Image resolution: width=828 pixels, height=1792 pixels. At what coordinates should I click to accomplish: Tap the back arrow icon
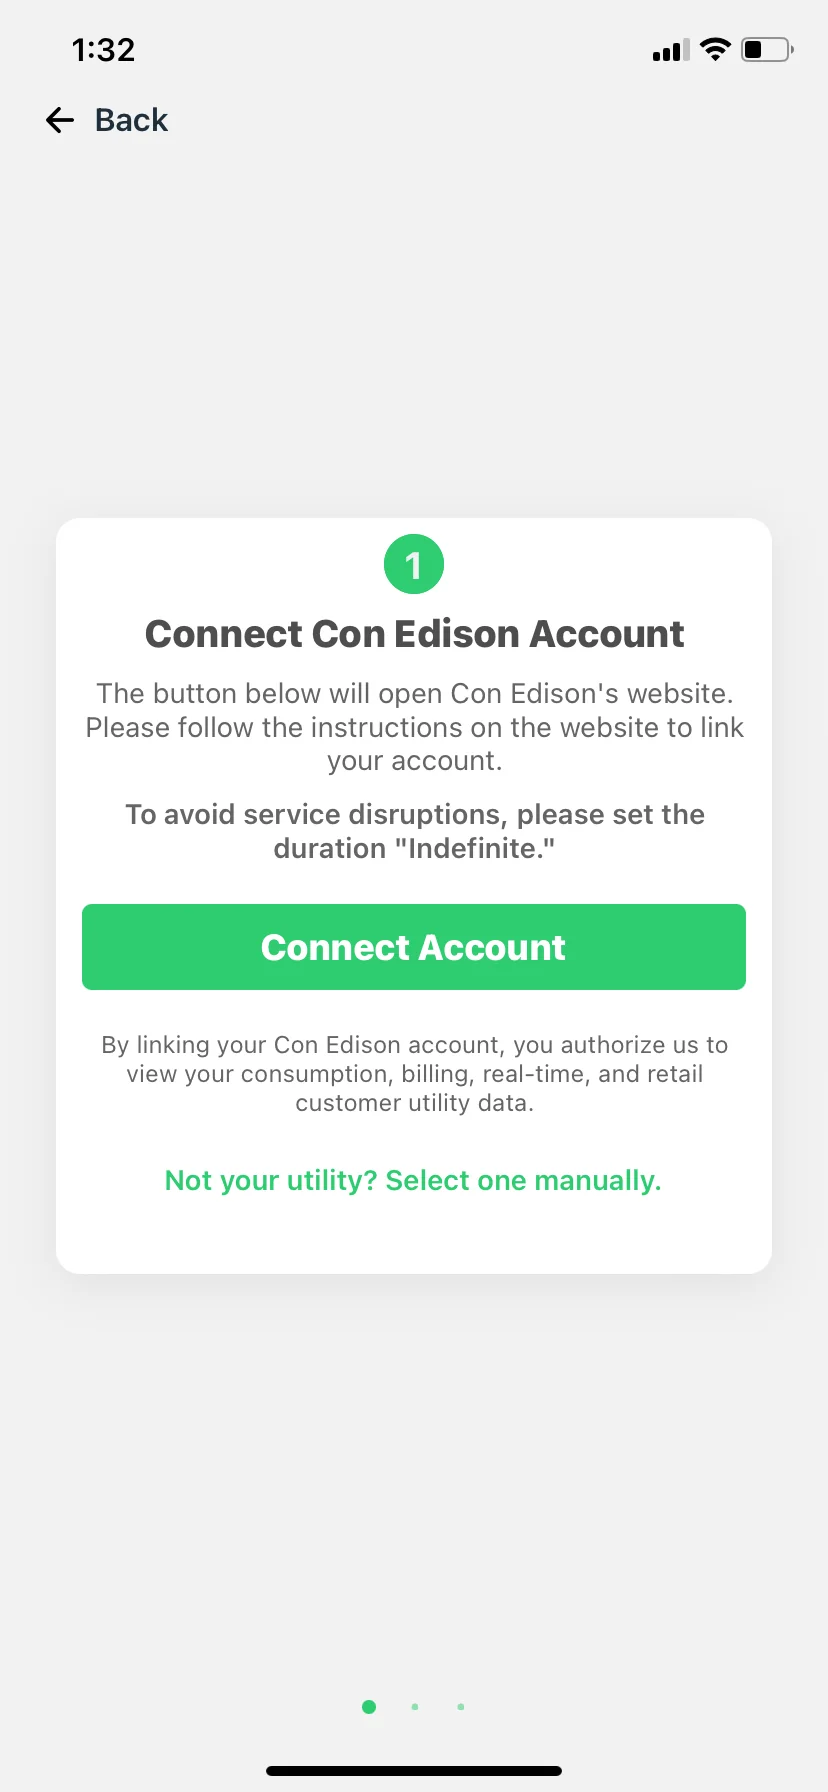click(60, 121)
